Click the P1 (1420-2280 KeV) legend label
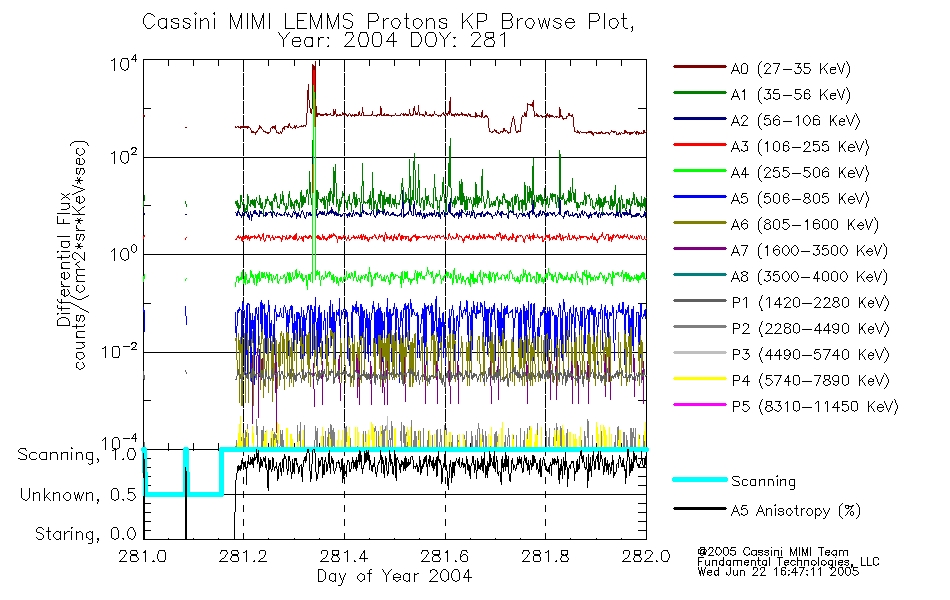Screen dimensions: 950x600 (x=810, y=303)
